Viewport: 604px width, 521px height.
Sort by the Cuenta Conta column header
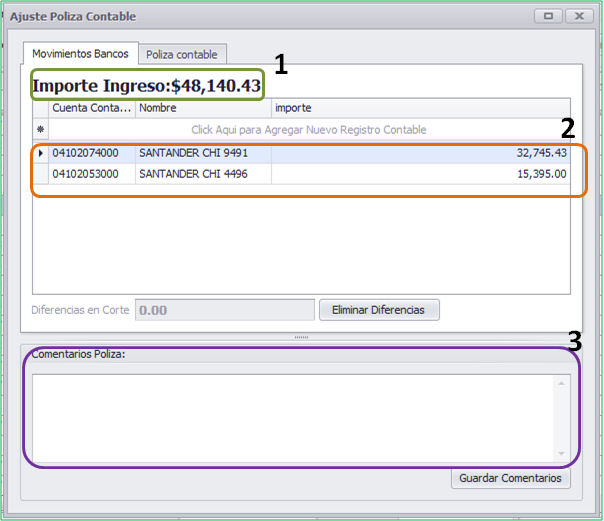point(92,108)
